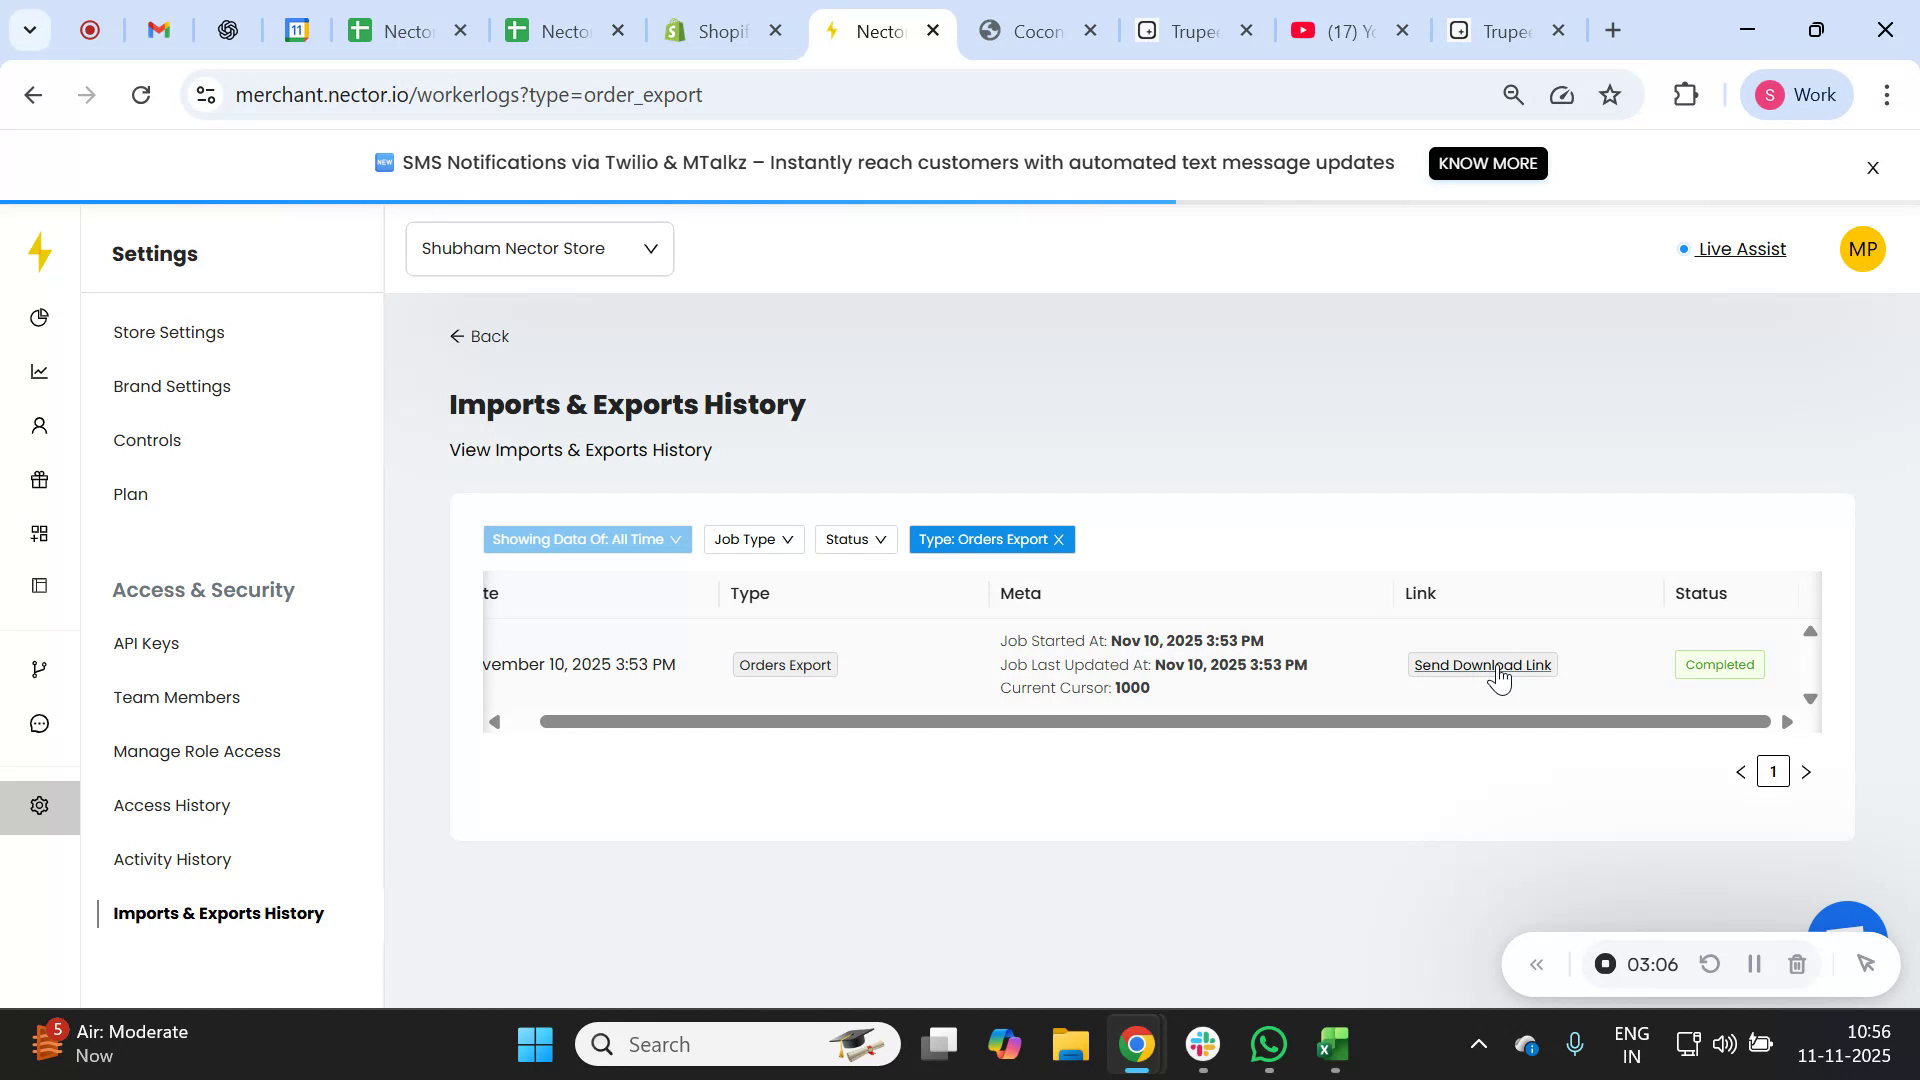The width and height of the screenshot is (1920, 1080).
Task: Enable the cursor highlight in recorder toolbar
Action: pyautogui.click(x=1868, y=963)
